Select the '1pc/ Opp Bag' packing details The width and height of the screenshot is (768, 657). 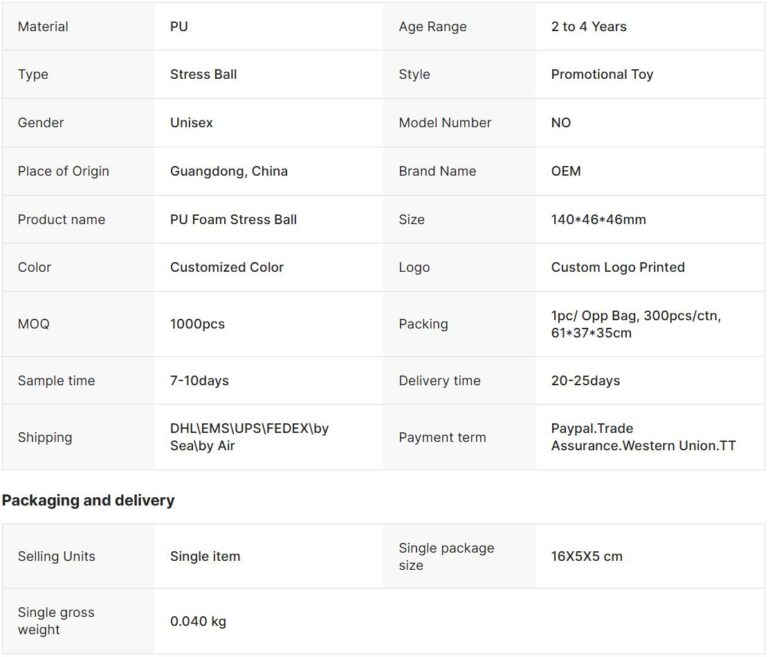(636, 324)
